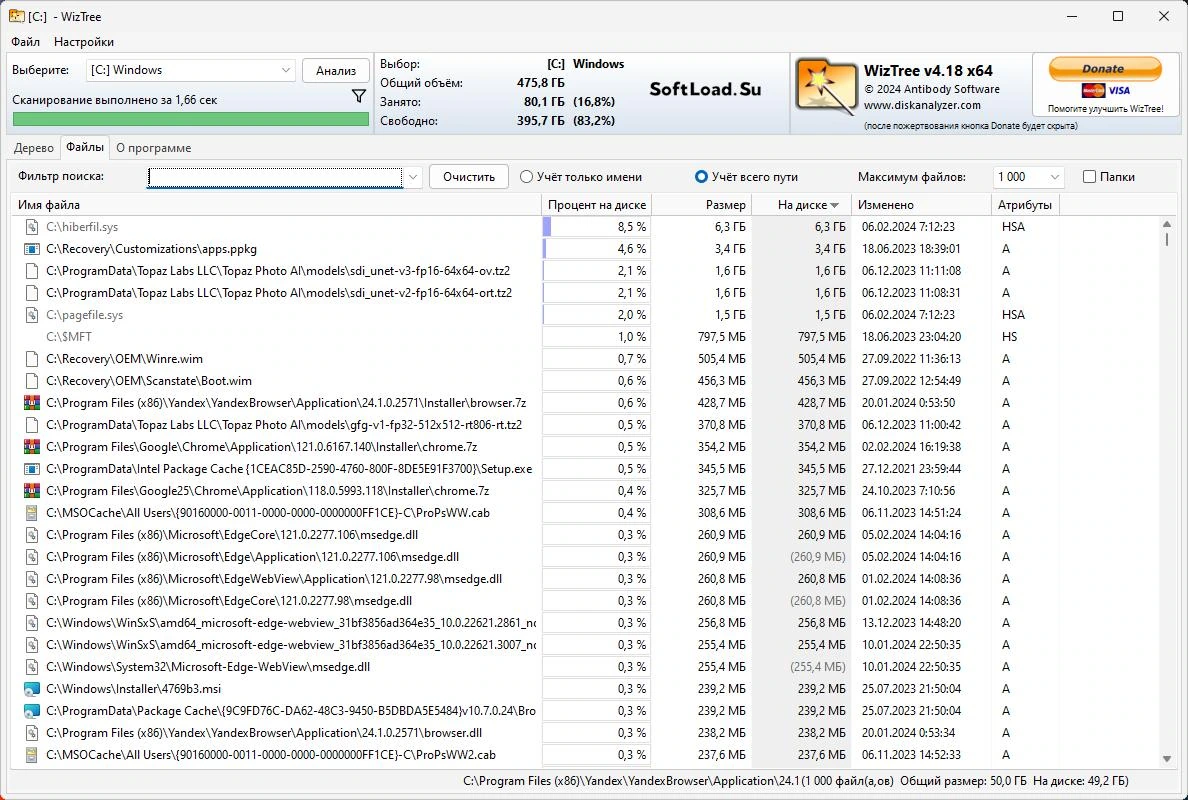The height and width of the screenshot is (800, 1188).
Task: Click archive icon of Google25 chrome.7z
Action: coord(31,490)
